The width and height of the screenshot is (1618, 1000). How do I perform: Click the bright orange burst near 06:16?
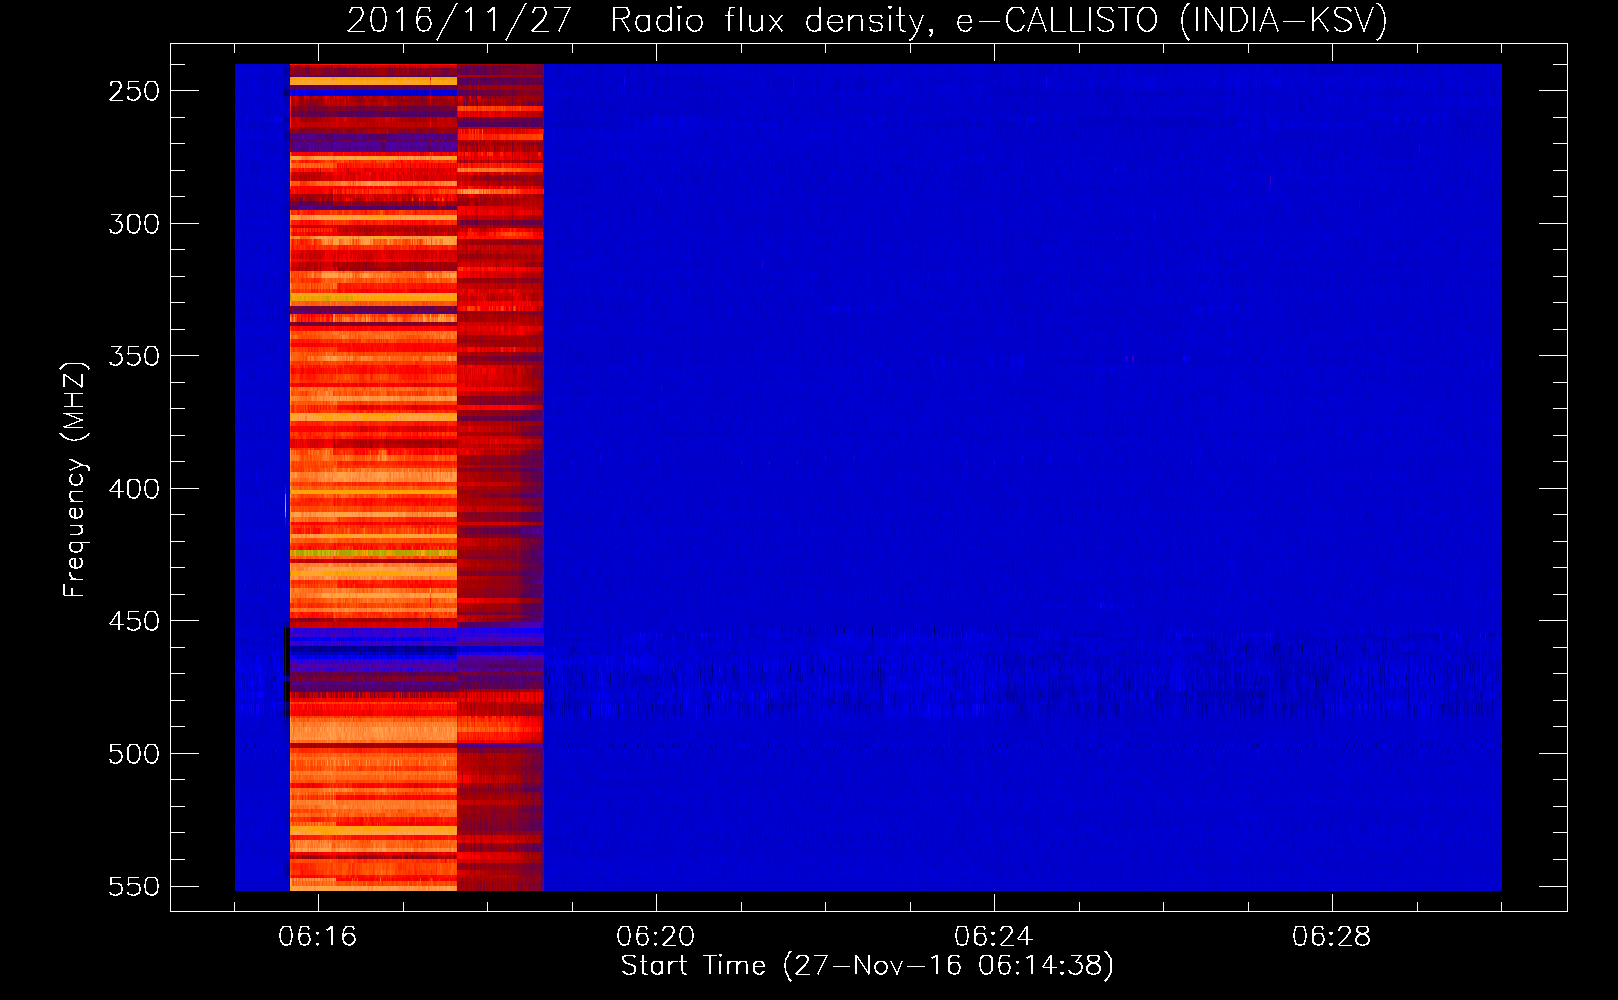(x=373, y=477)
